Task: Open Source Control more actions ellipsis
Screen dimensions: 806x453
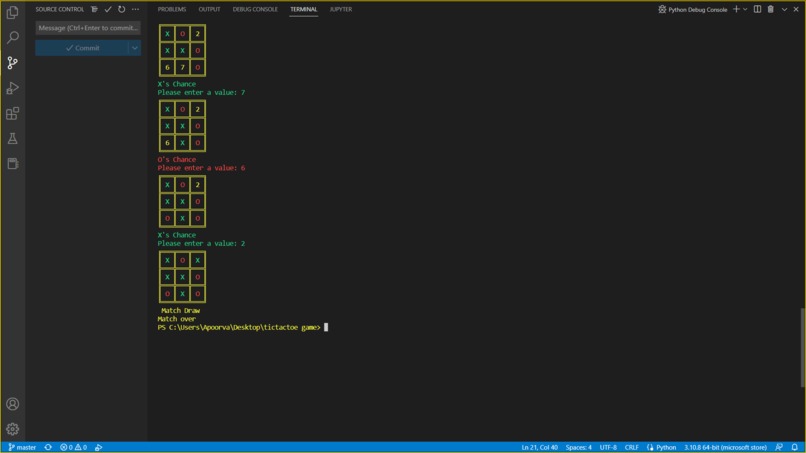Action: [135, 9]
